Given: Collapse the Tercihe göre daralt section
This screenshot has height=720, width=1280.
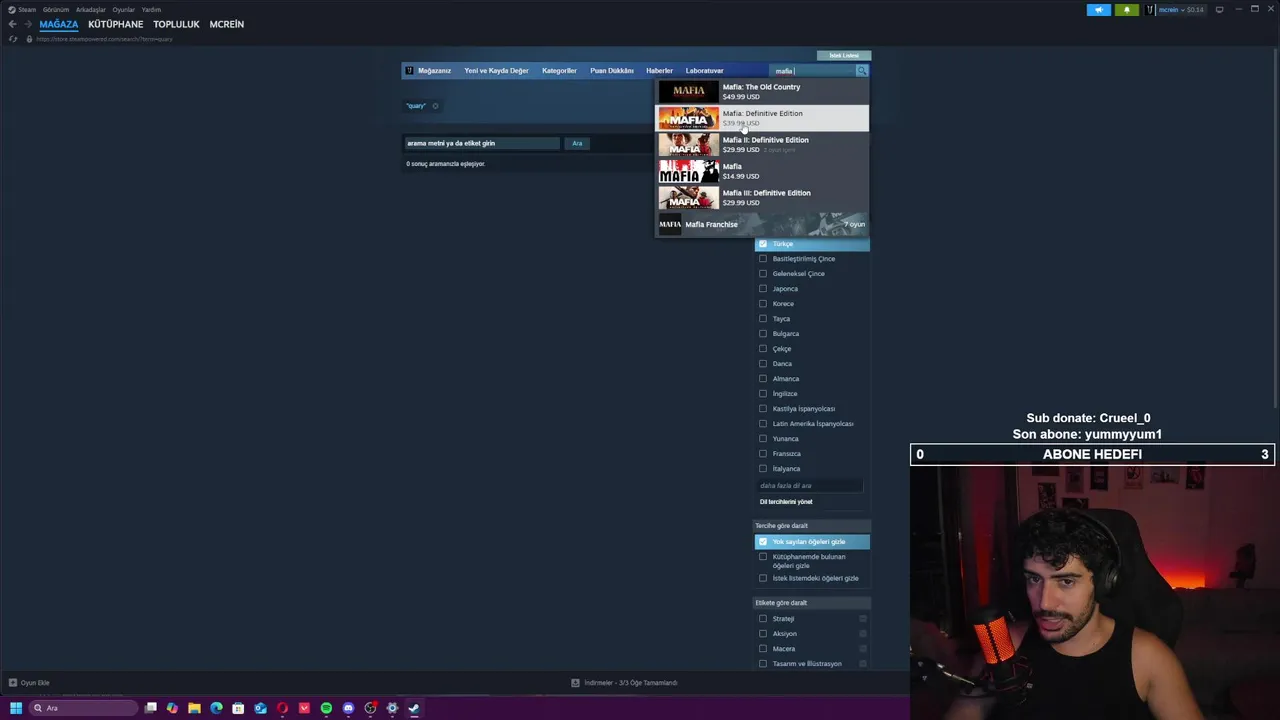Looking at the screenshot, I should click(812, 526).
